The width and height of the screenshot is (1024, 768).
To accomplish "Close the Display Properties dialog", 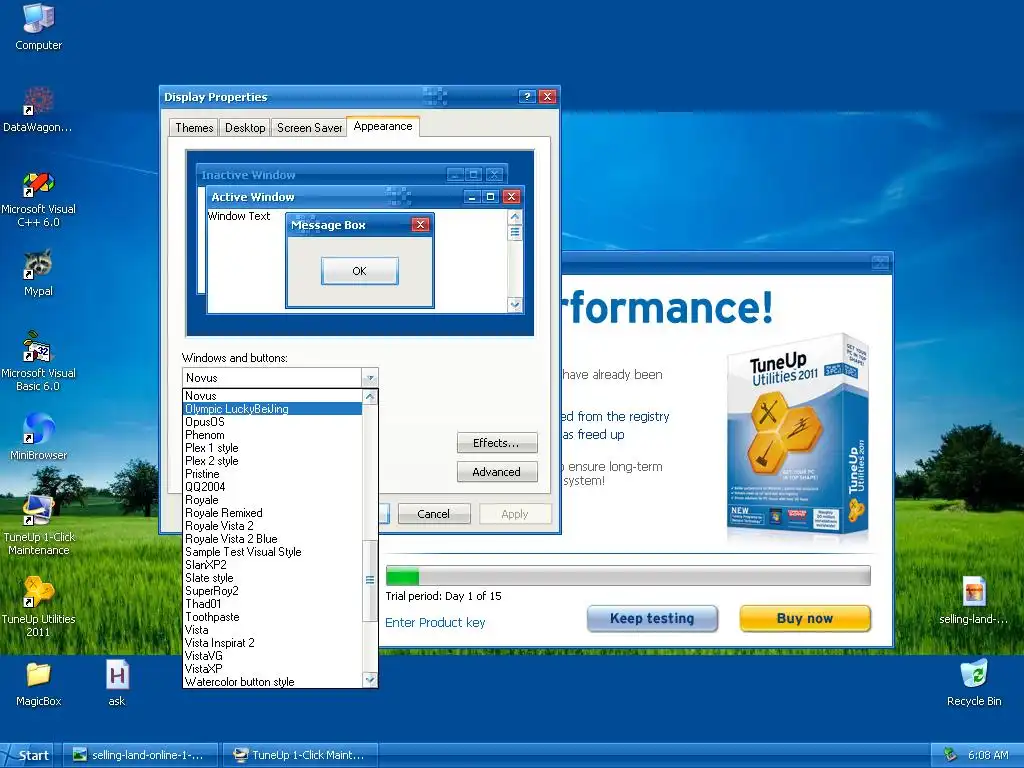I will coord(547,97).
